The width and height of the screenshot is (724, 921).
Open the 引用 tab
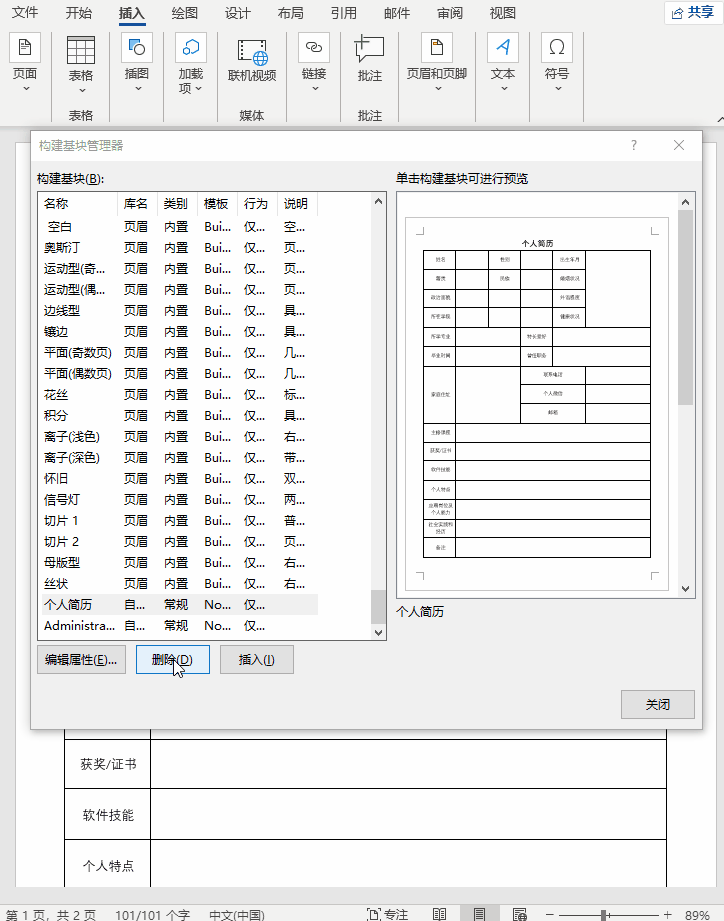[x=344, y=12]
